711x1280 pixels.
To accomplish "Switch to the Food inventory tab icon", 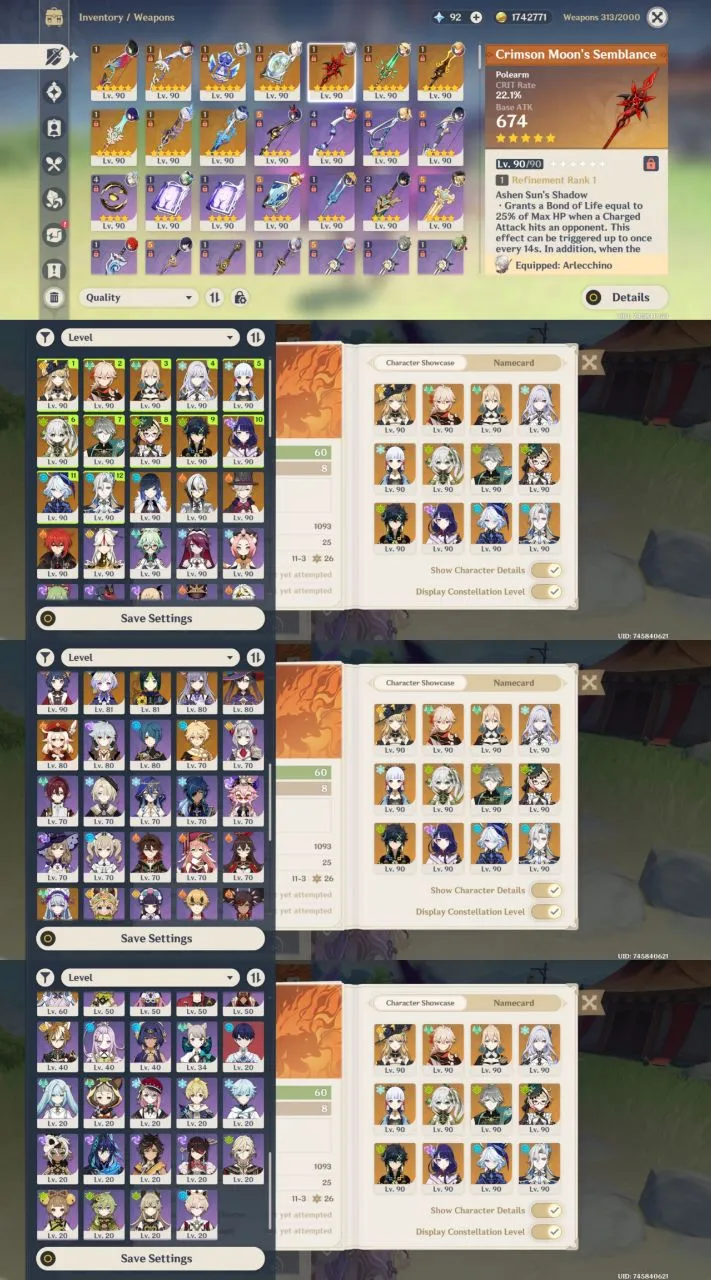I will point(54,164).
